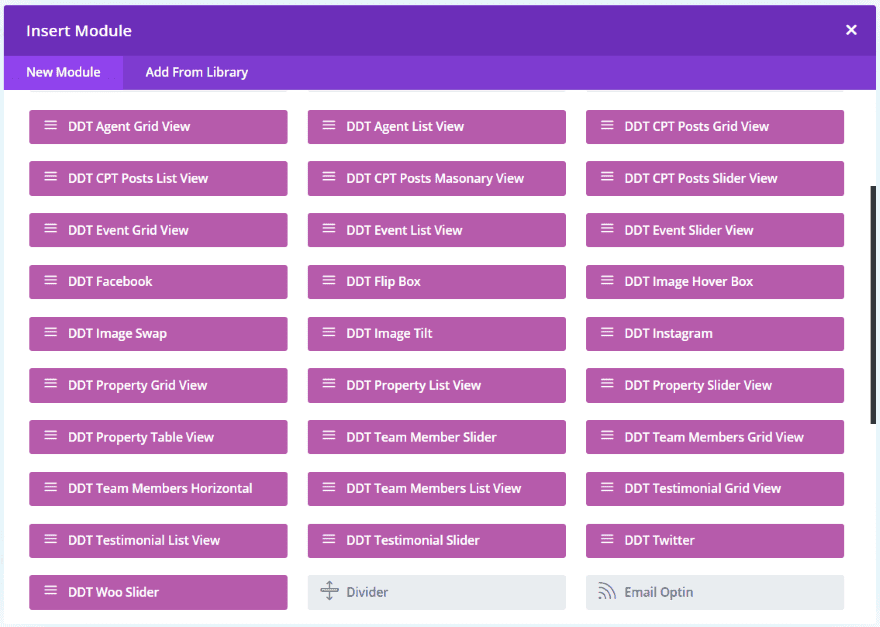Choose the DDT Testimonial List View module
The height and width of the screenshot is (627, 880).
coord(158,541)
